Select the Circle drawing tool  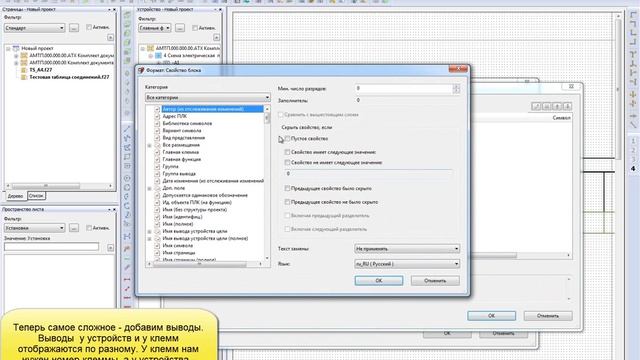click(127, 178)
